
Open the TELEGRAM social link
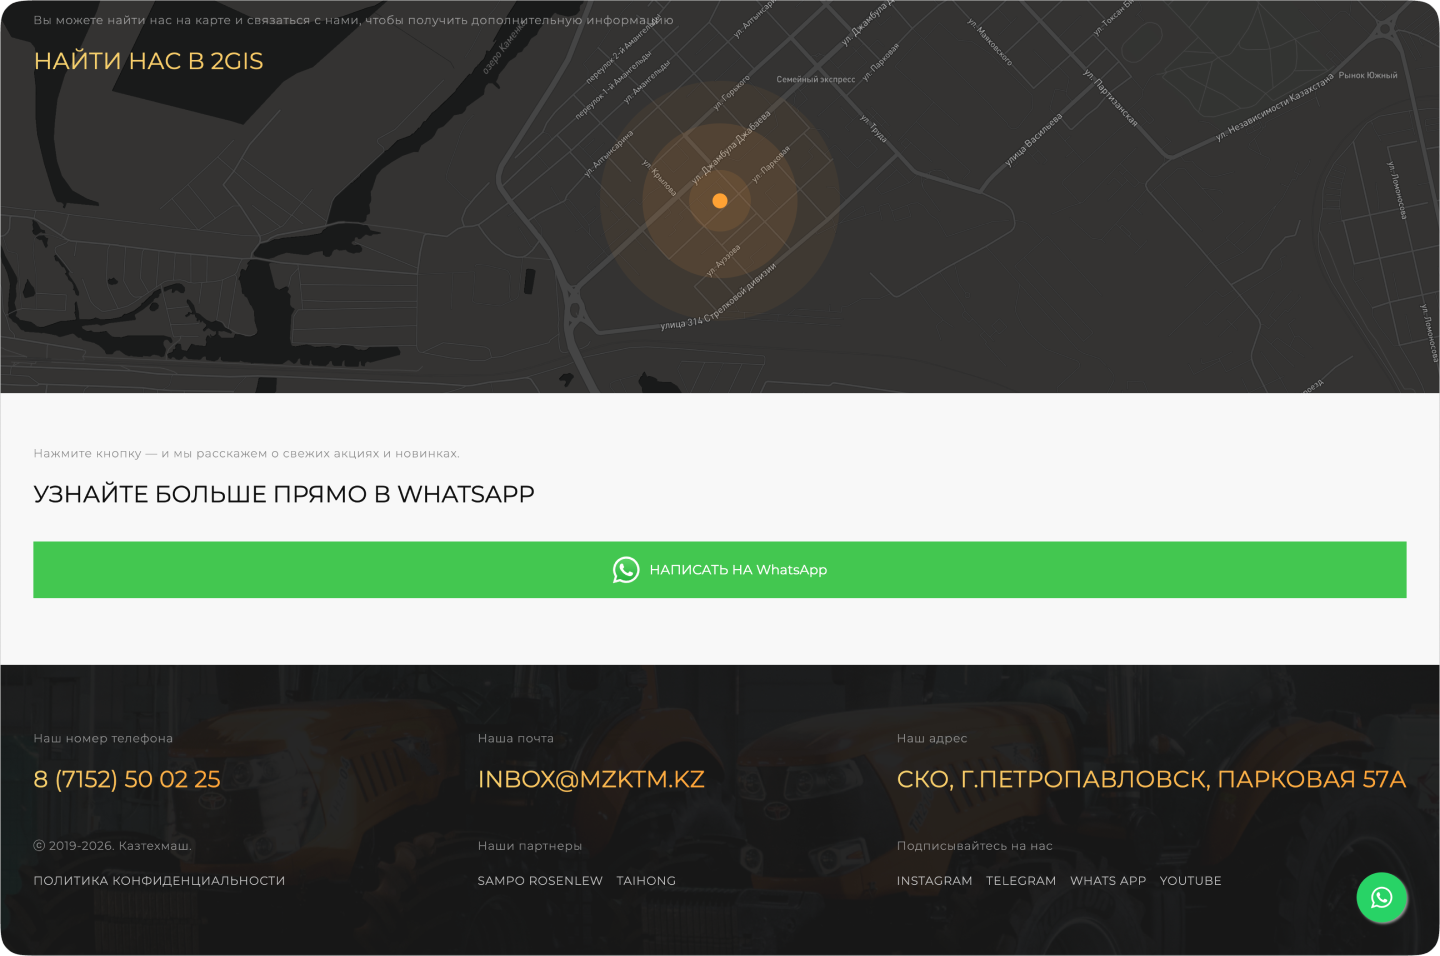1021,880
